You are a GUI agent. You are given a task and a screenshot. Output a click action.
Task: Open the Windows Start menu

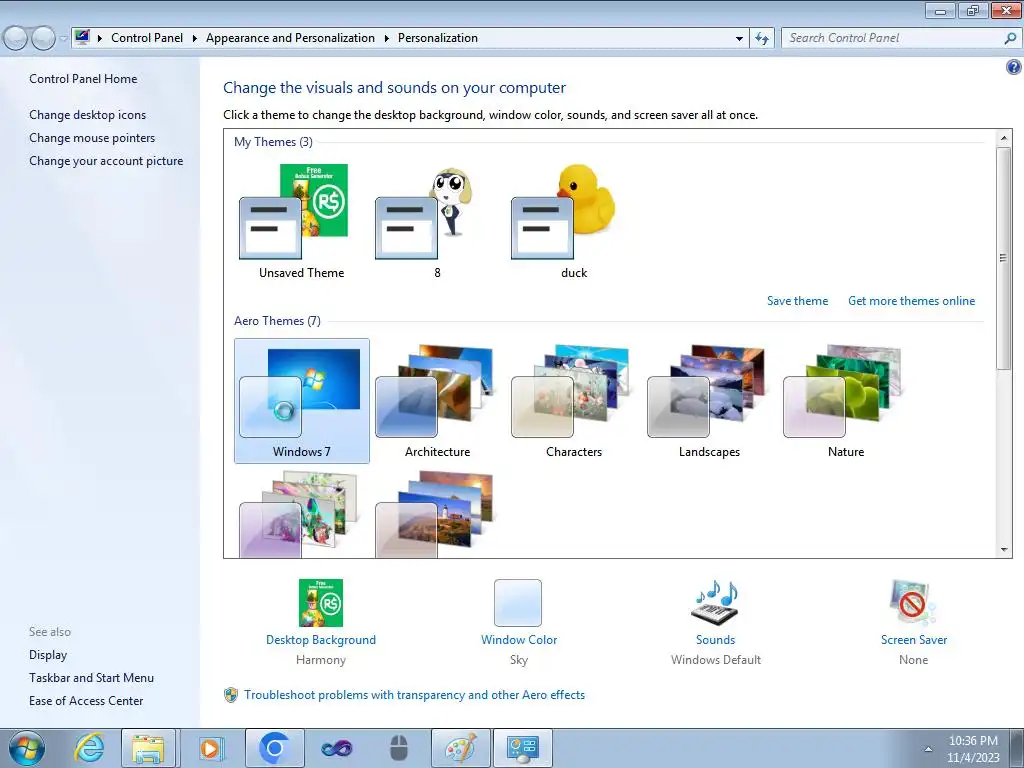click(27, 748)
